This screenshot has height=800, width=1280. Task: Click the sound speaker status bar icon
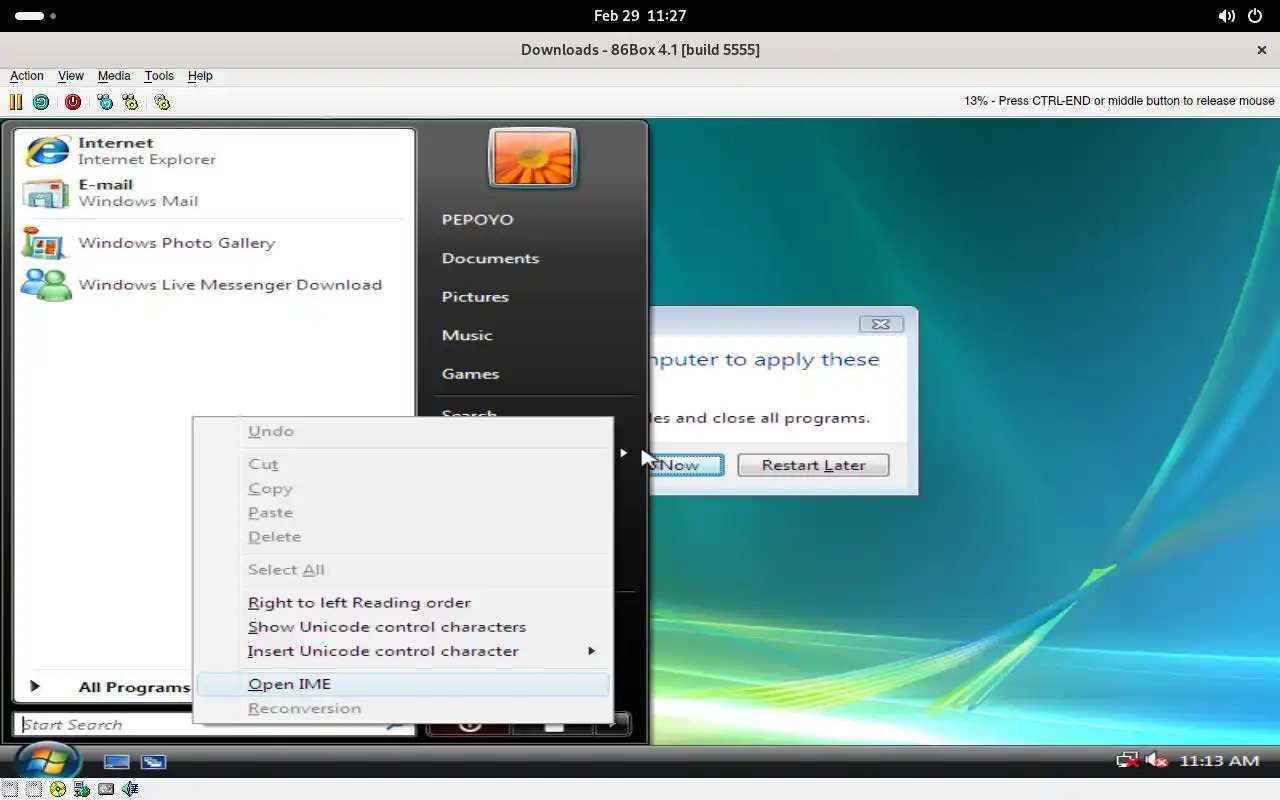point(130,789)
